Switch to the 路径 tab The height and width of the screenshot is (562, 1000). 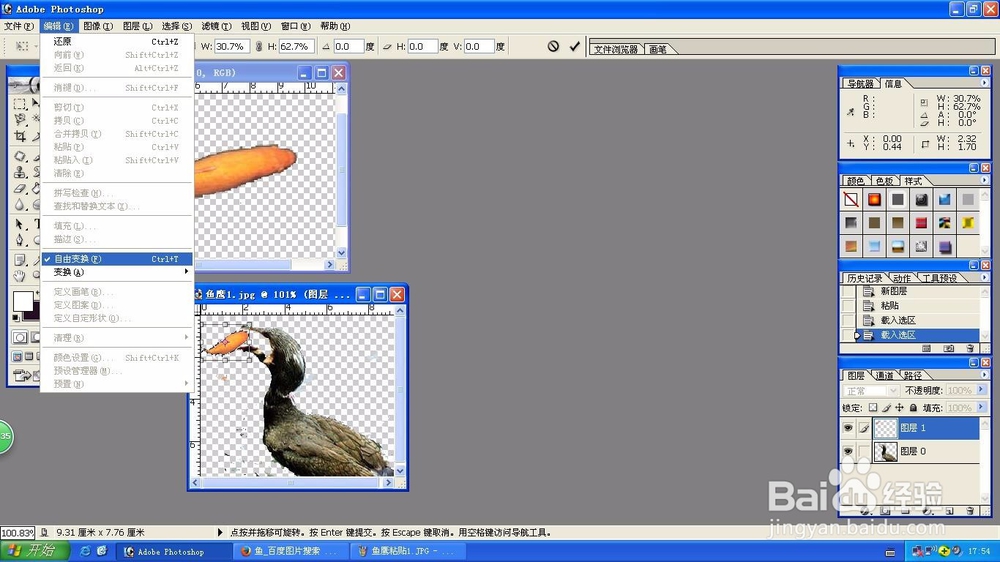click(913, 375)
